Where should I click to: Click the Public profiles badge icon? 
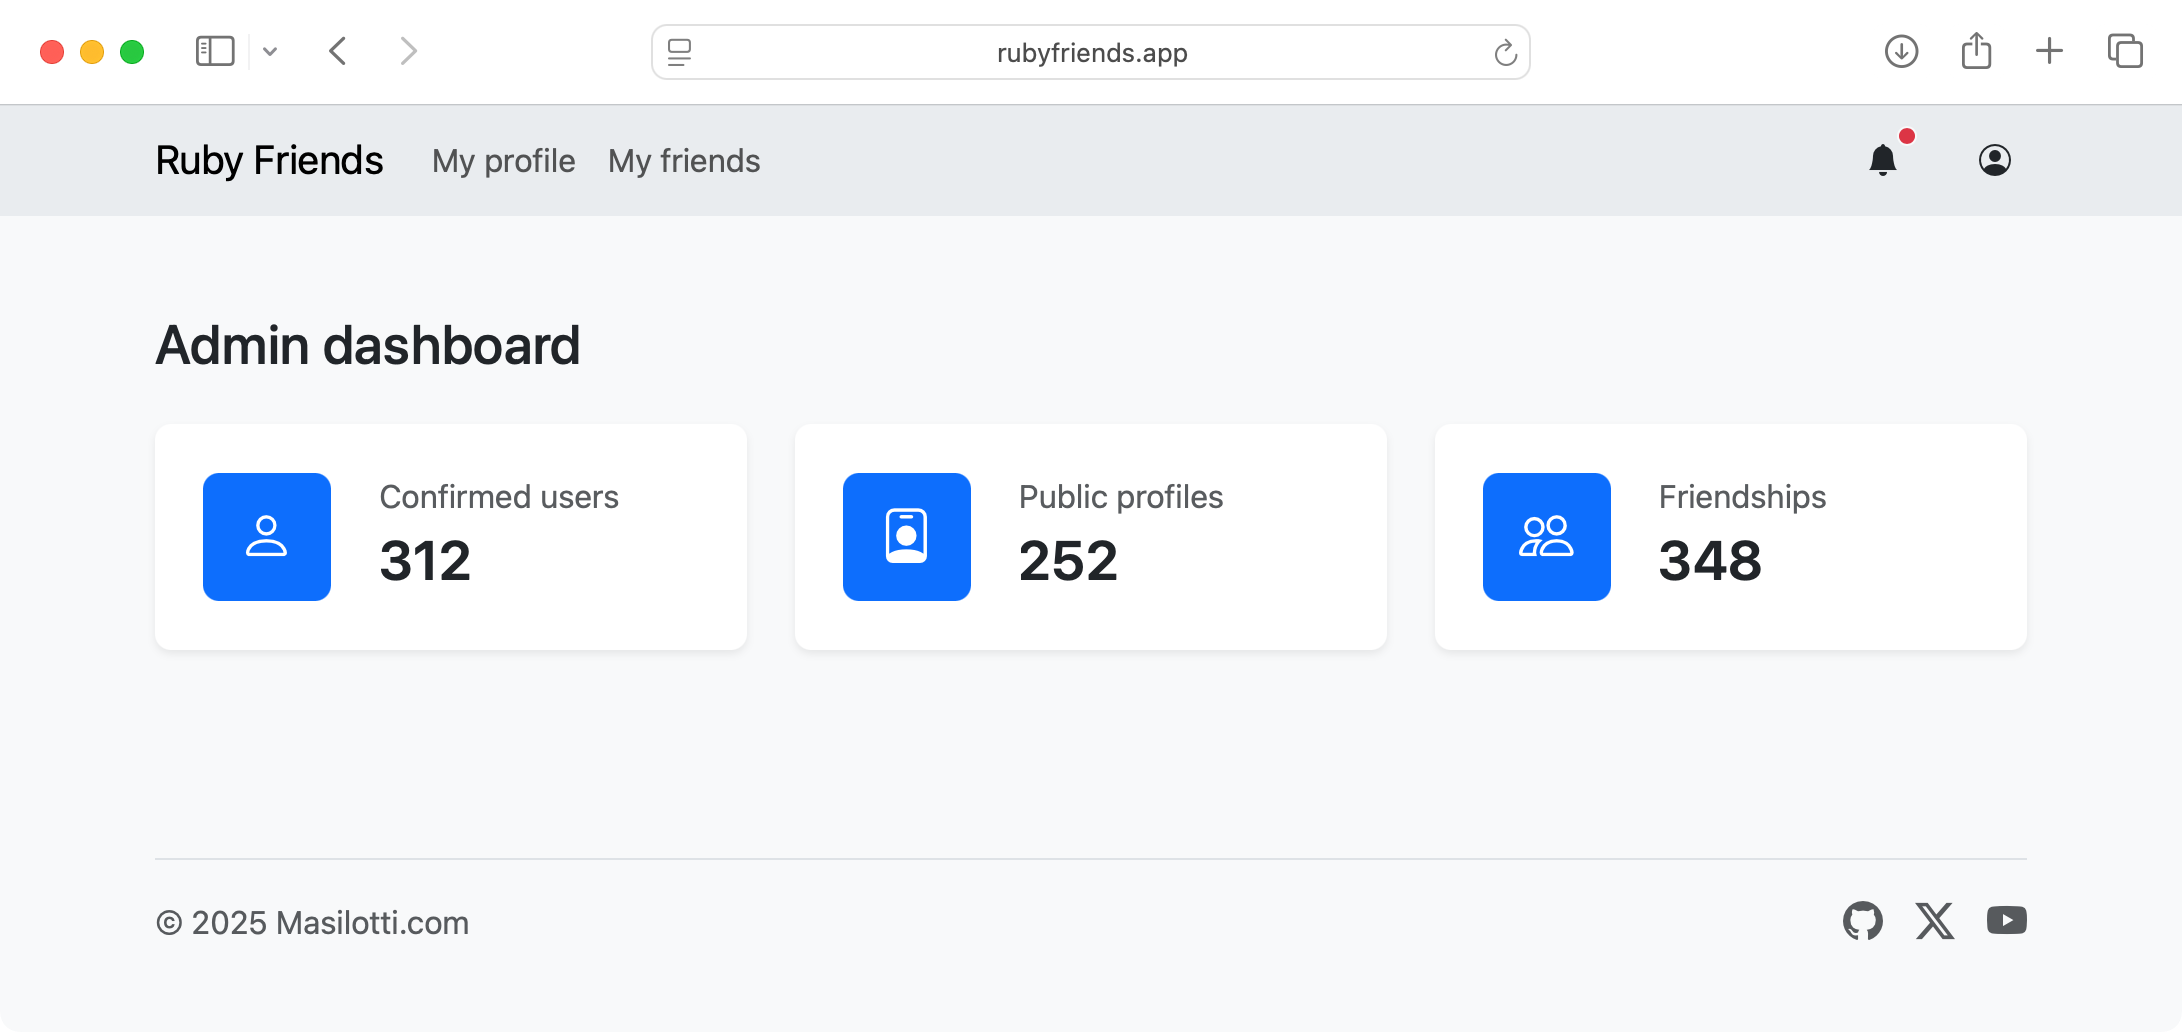pyautogui.click(x=907, y=537)
